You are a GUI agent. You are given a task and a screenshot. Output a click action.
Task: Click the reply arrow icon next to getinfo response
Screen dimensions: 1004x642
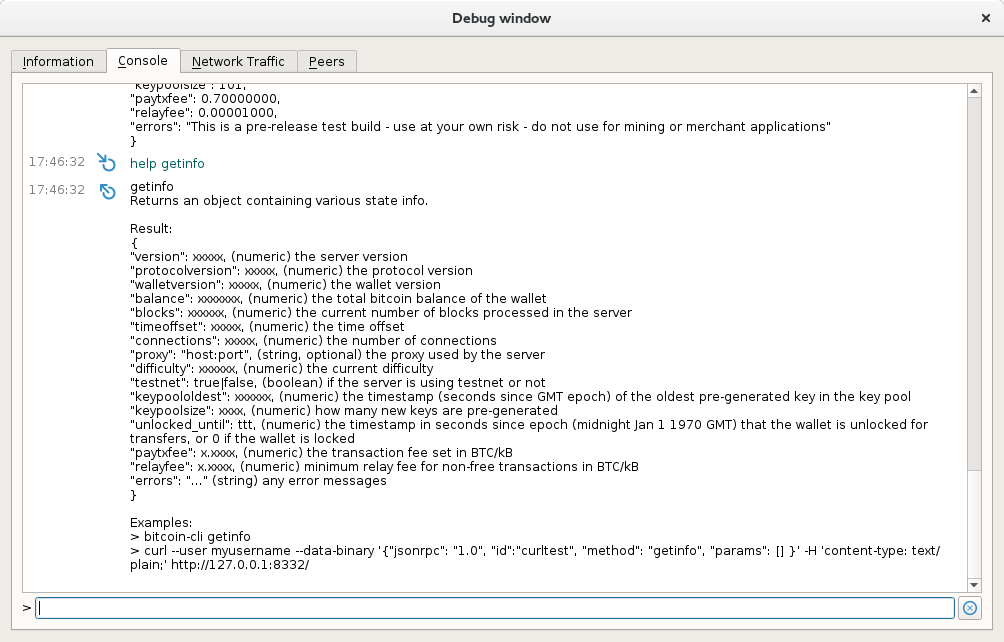107,191
